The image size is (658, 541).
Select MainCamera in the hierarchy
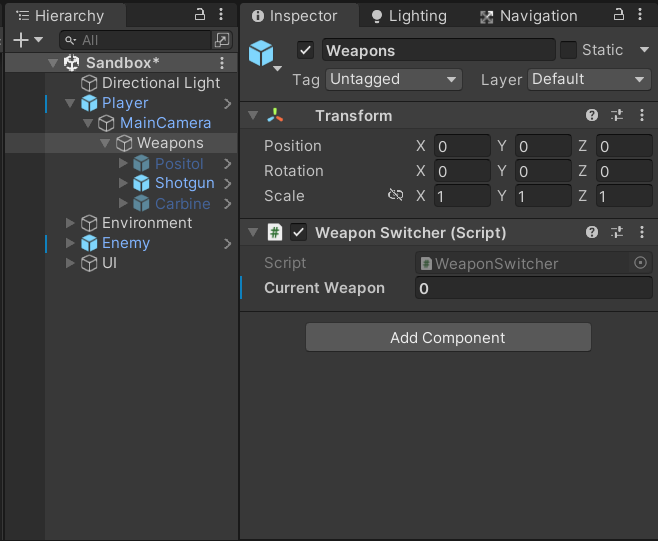click(165, 123)
